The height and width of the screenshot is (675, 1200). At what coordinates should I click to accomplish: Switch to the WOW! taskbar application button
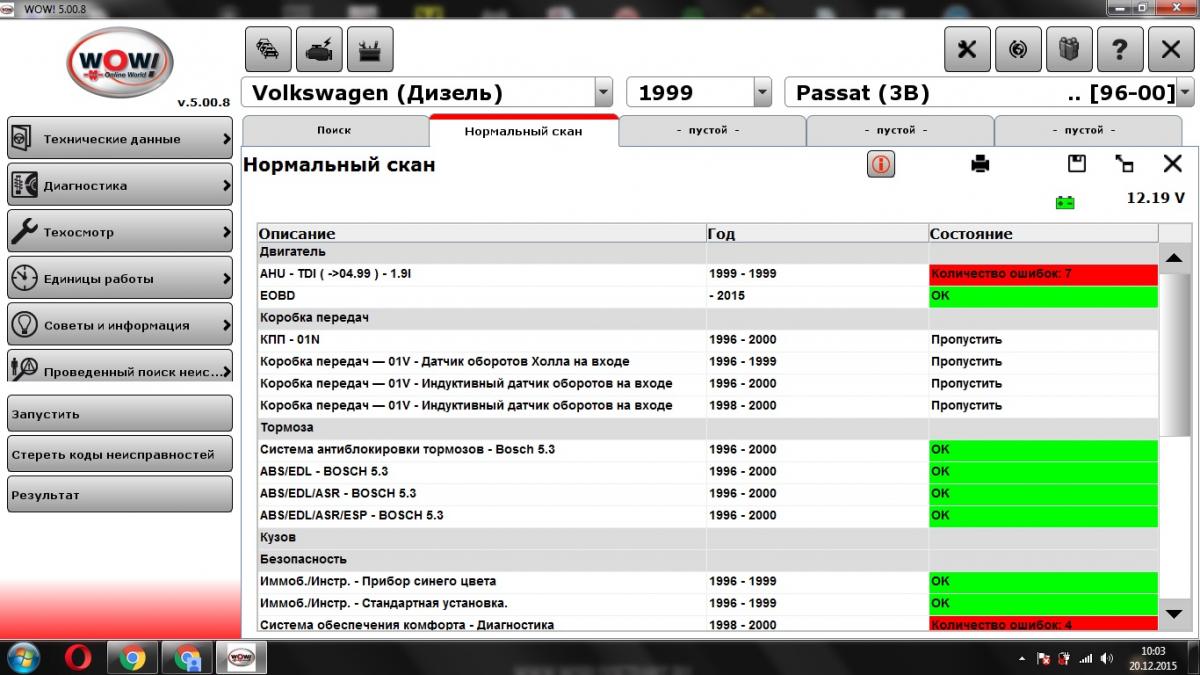(x=241, y=658)
